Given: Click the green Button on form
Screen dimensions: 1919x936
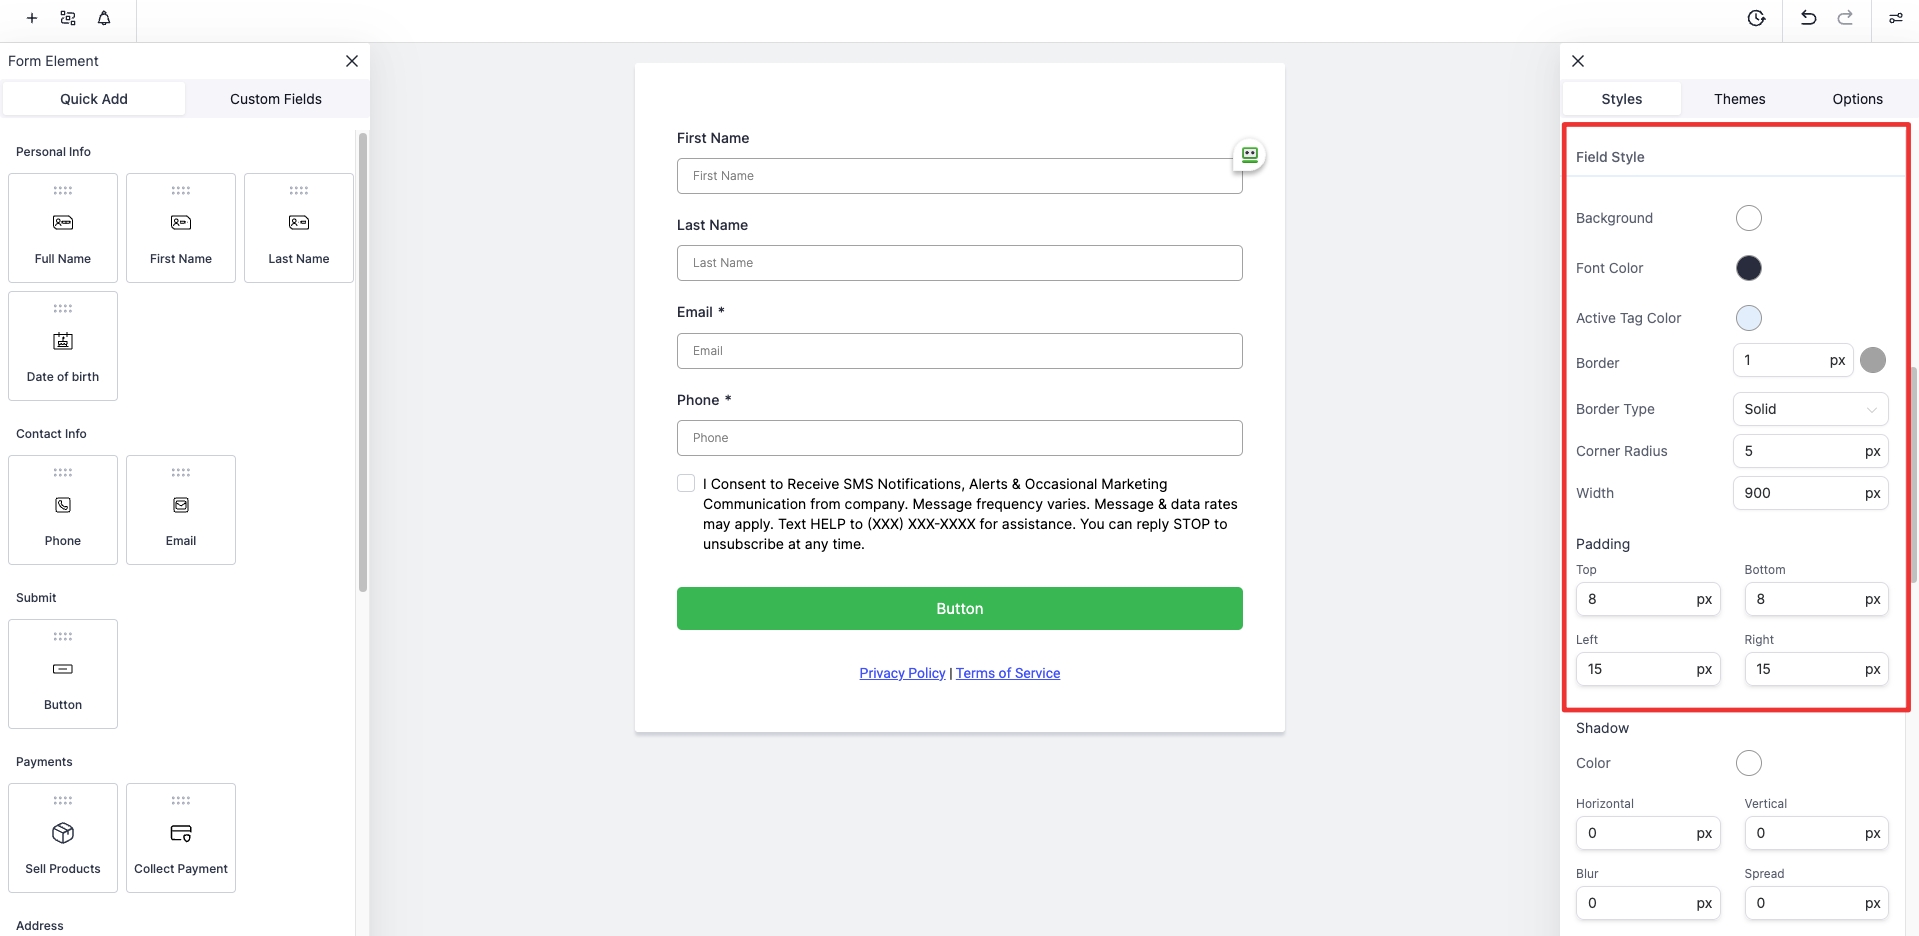Looking at the screenshot, I should [959, 608].
